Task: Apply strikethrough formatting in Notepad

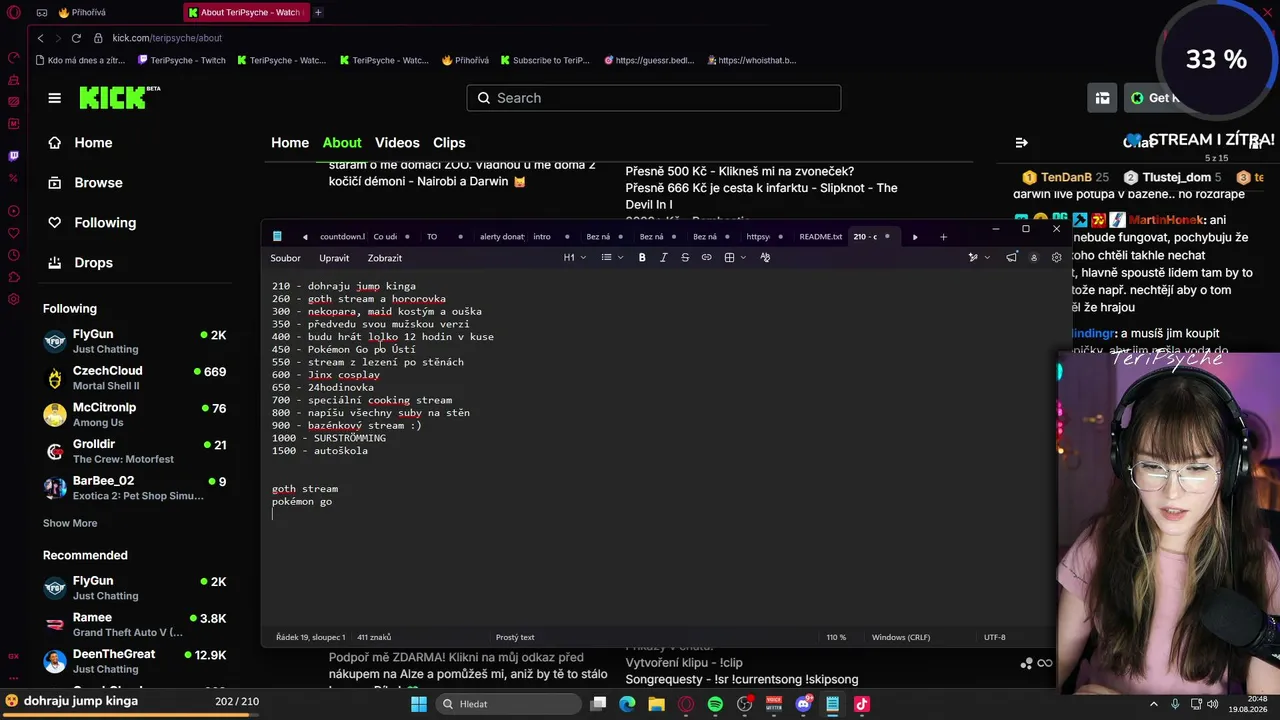Action: point(685,258)
